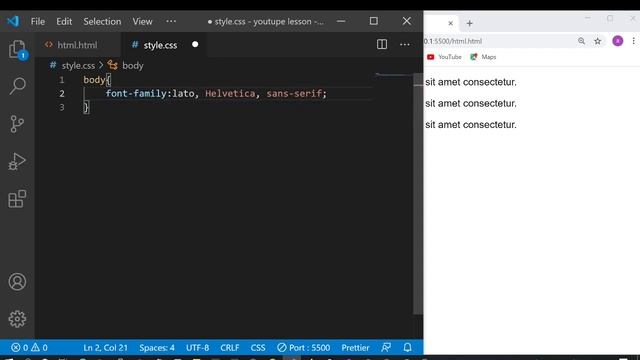This screenshot has height=360, width=640.
Task: Click the body selector on line 1
Action: click(94, 80)
